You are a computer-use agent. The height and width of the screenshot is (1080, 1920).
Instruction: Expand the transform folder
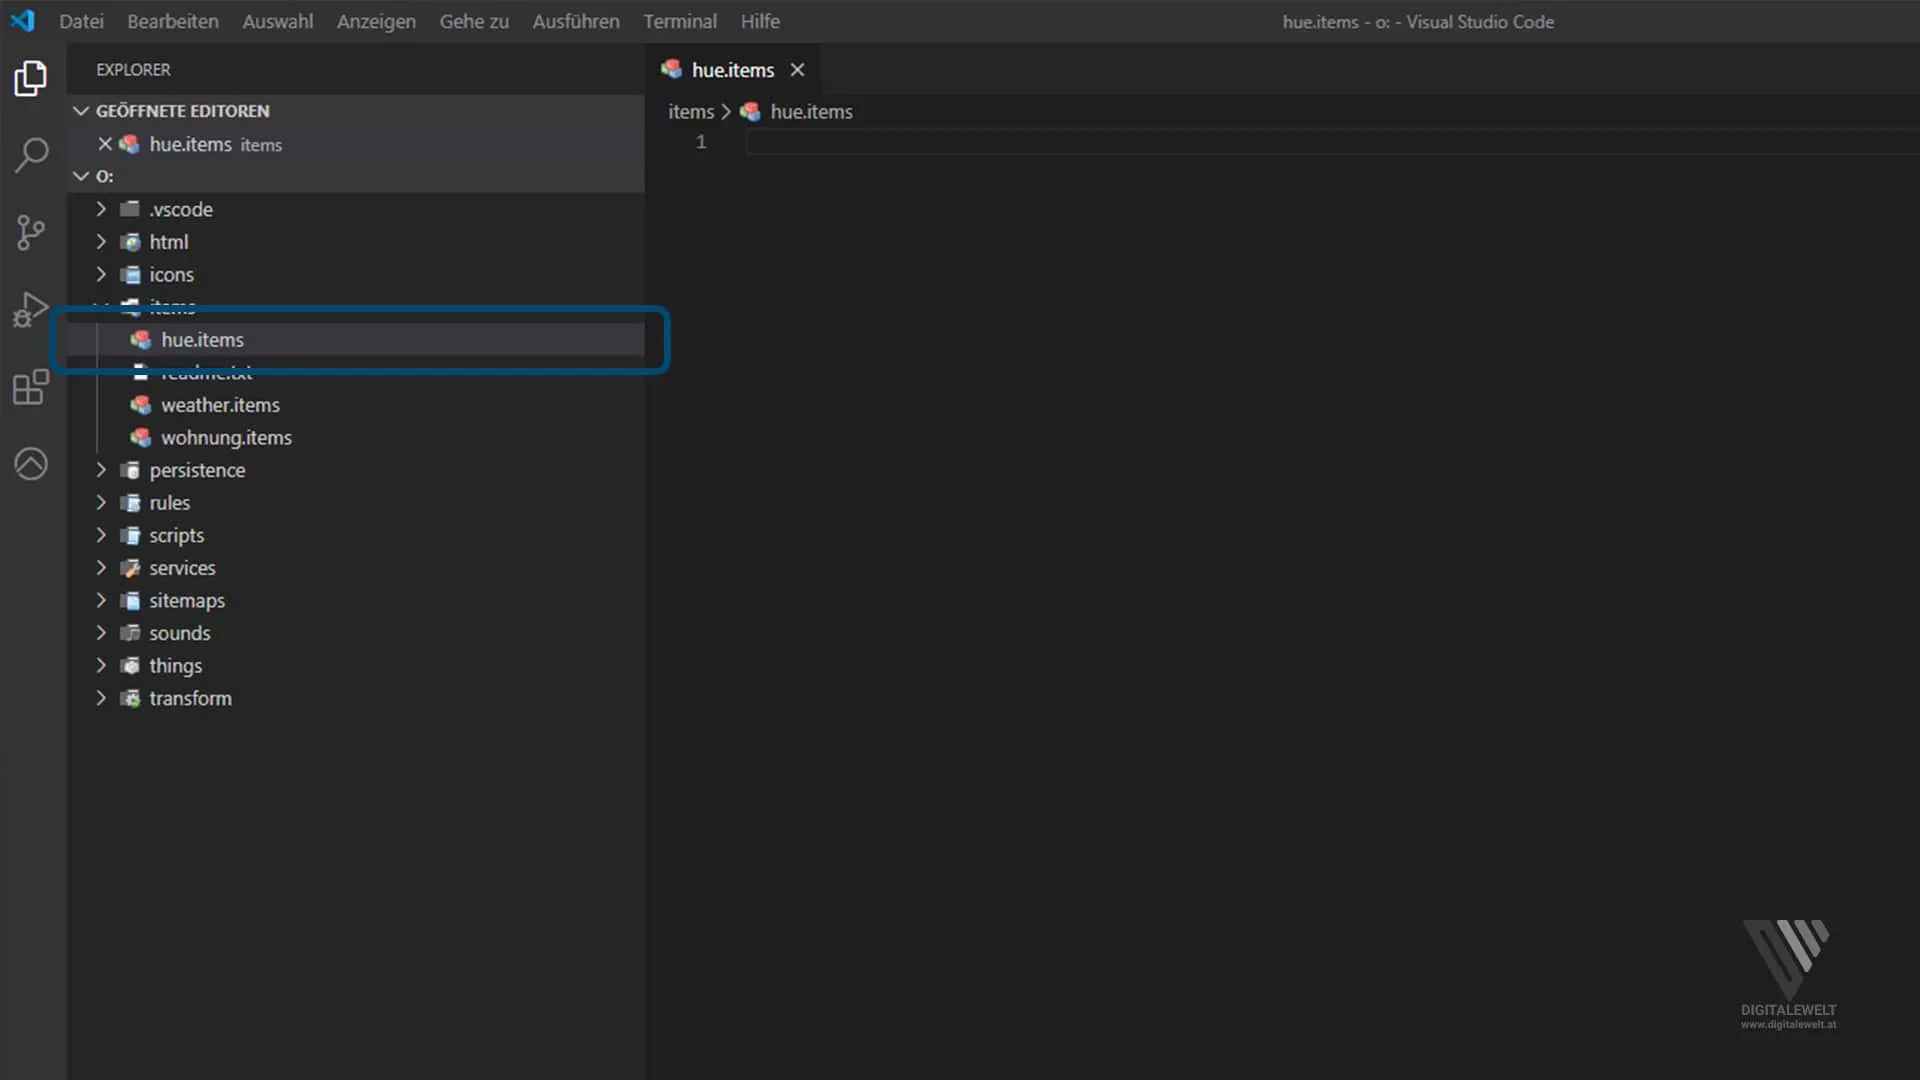101,698
